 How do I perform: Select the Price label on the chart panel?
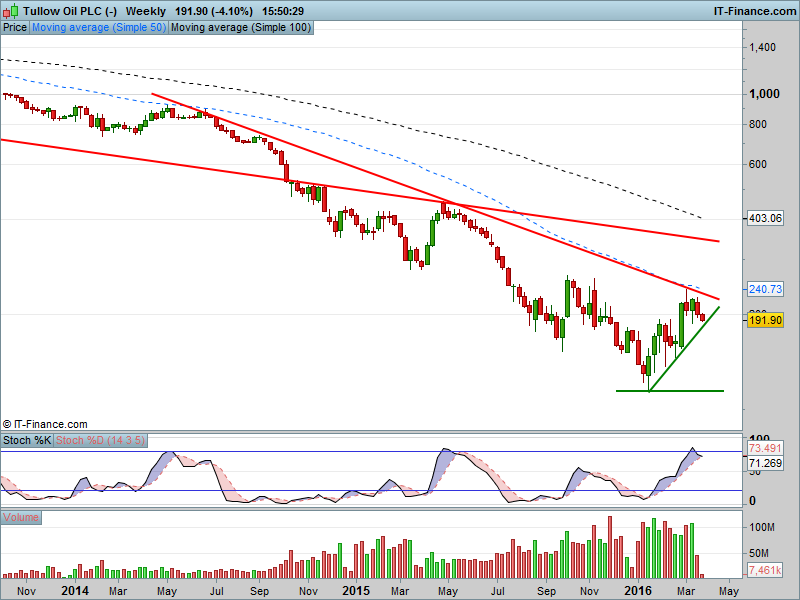(14, 27)
